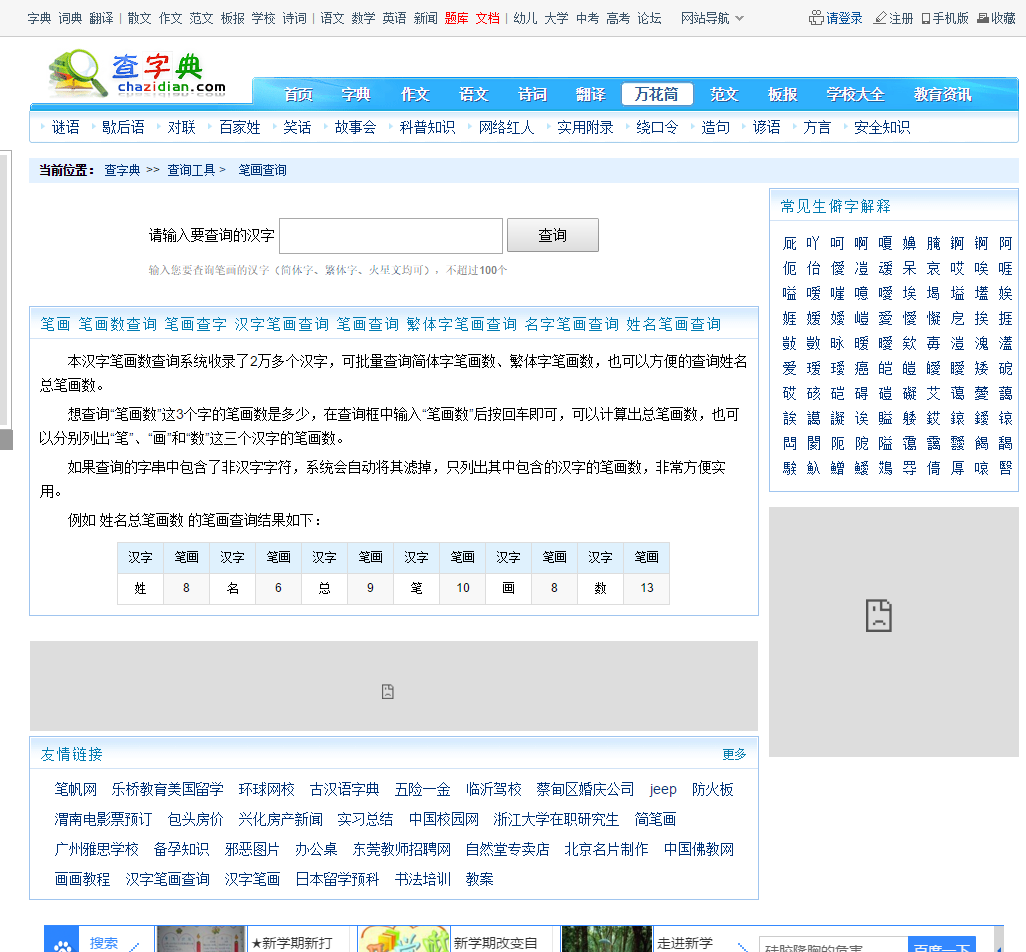This screenshot has width=1026, height=952.
Task: Select 百家姓 in the sub-navigation bar
Action: (x=240, y=127)
